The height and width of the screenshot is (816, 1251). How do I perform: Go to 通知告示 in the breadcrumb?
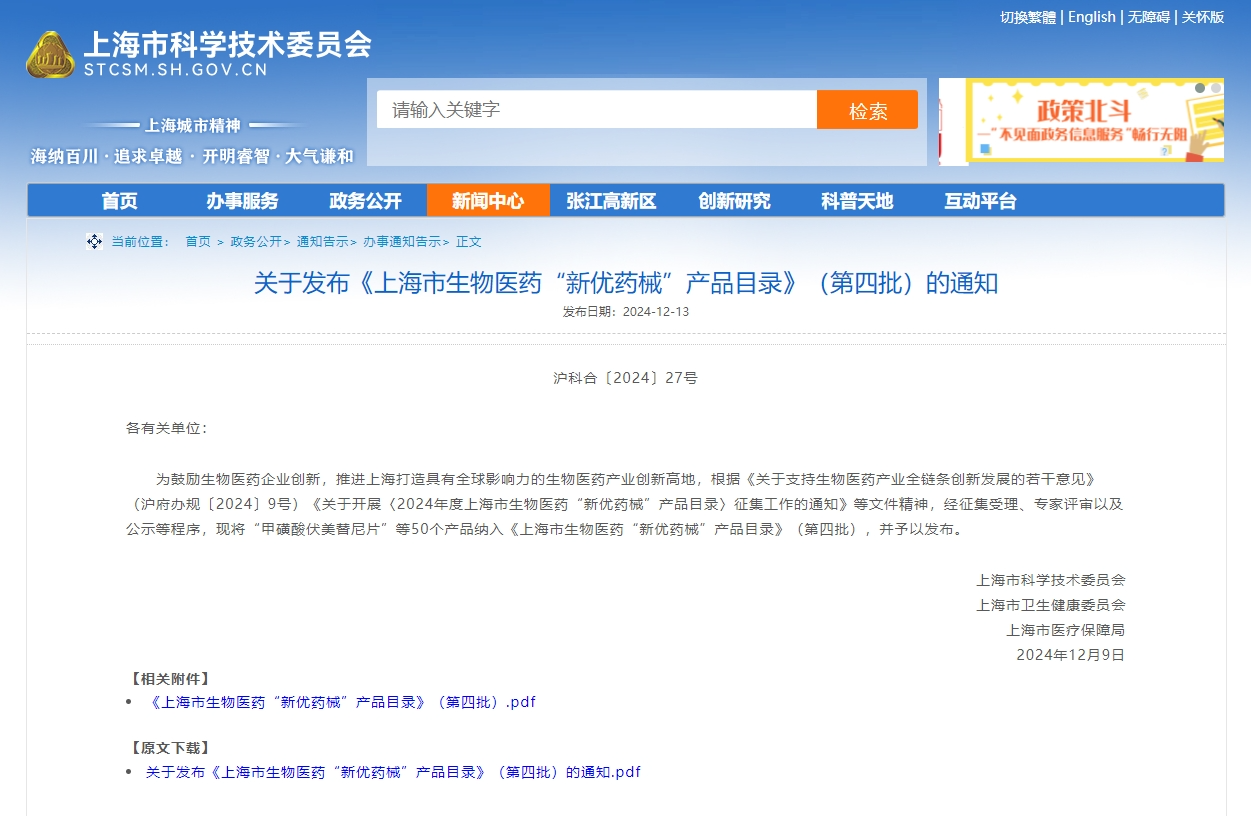[x=322, y=242]
